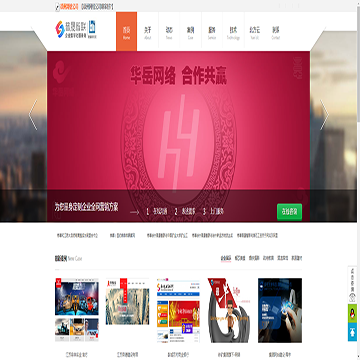Screen dimensions: 360x360
Task: Click the page vertical scrollbar
Action: (x=358, y=180)
